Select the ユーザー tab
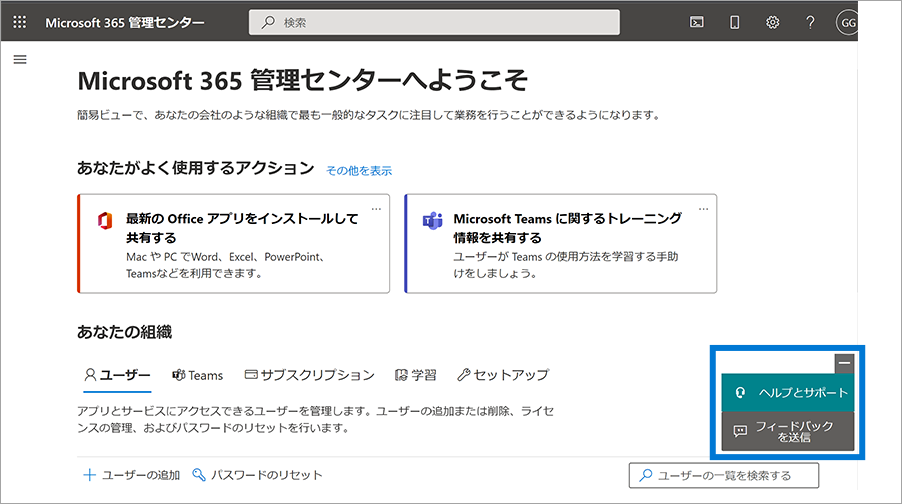 pyautogui.click(x=117, y=375)
